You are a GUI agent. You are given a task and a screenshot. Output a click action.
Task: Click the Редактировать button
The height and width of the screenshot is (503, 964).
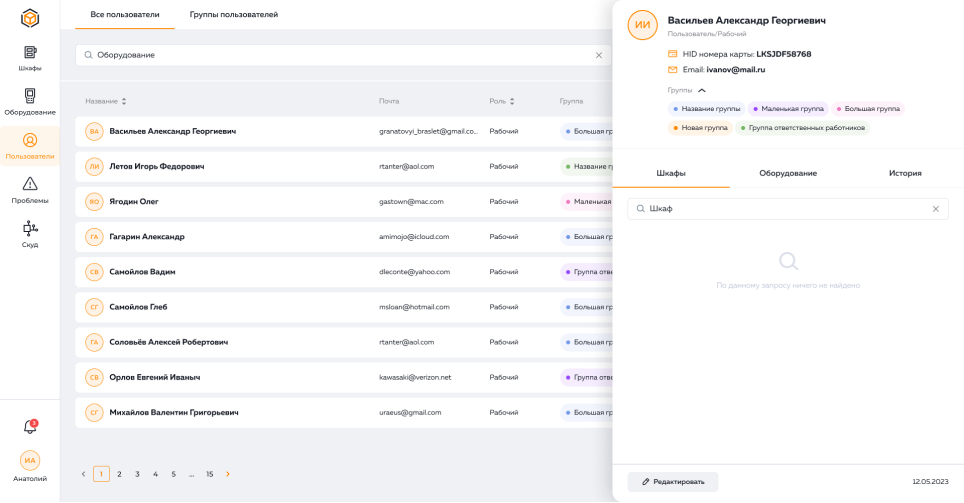[672, 482]
